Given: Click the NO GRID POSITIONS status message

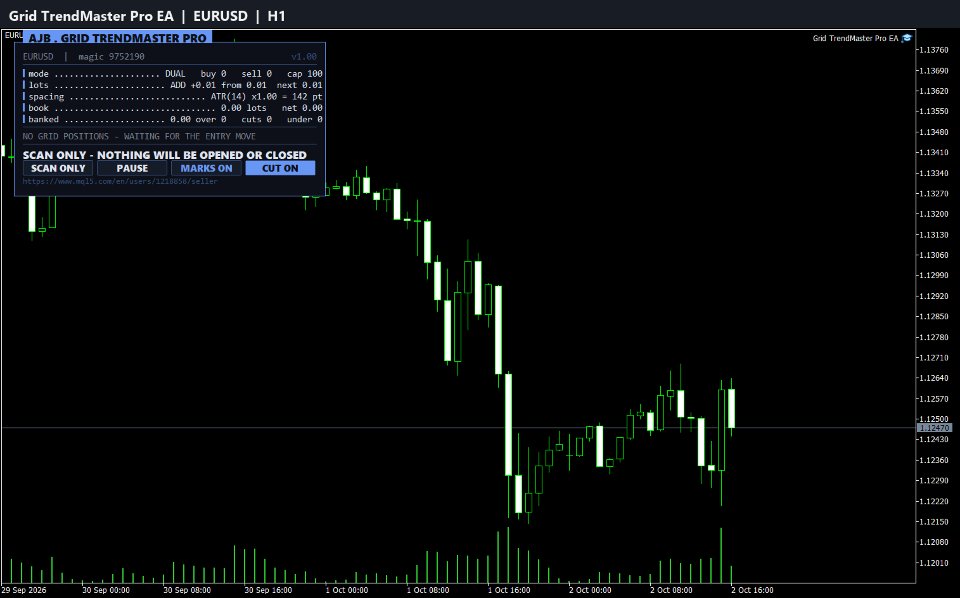Looking at the screenshot, I should (x=139, y=136).
